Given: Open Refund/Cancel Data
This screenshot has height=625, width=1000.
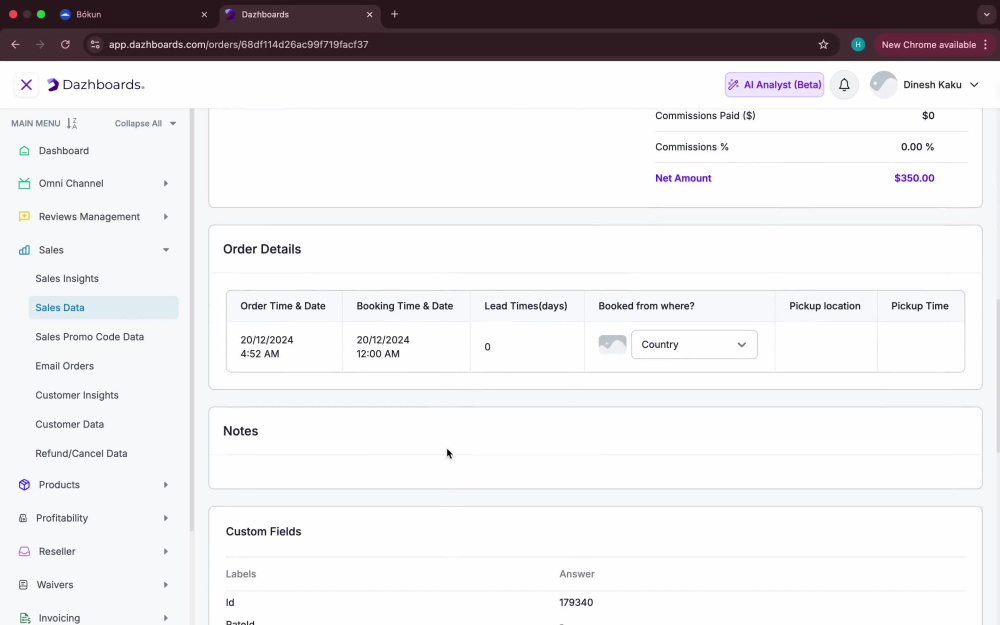Looking at the screenshot, I should [x=81, y=453].
